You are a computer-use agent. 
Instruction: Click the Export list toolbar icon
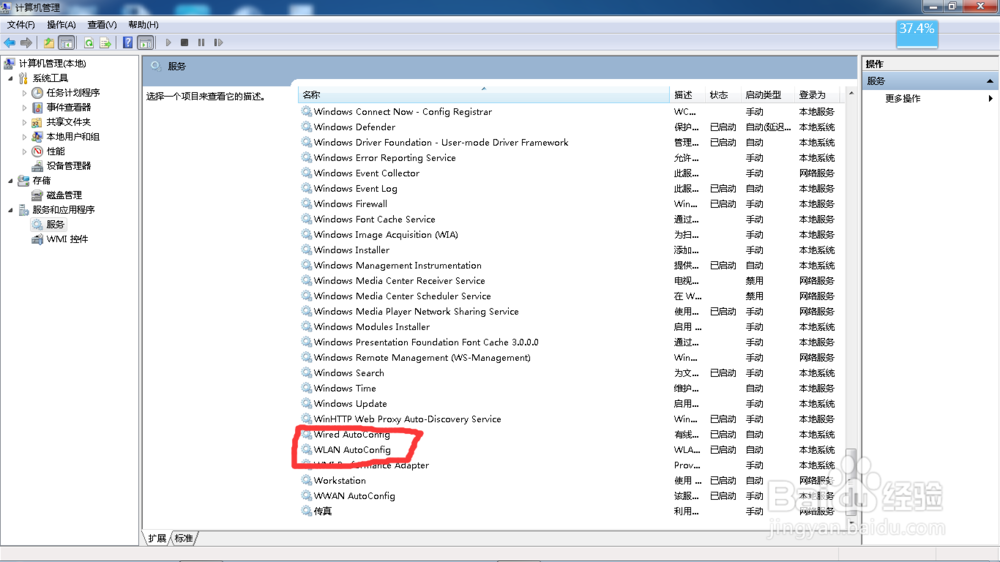tap(105, 43)
